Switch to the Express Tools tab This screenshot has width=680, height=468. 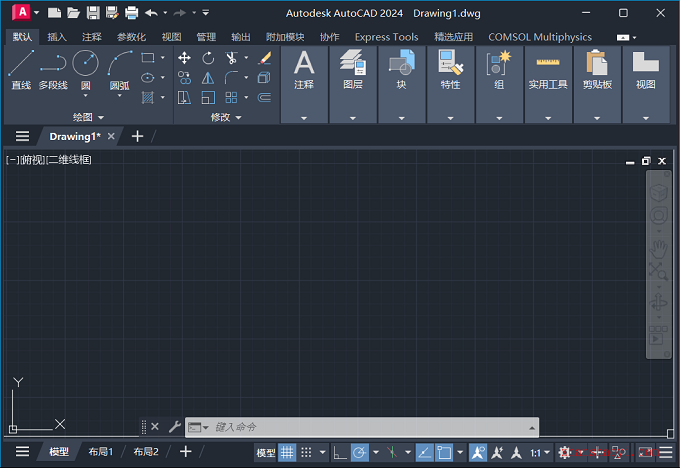(386, 37)
